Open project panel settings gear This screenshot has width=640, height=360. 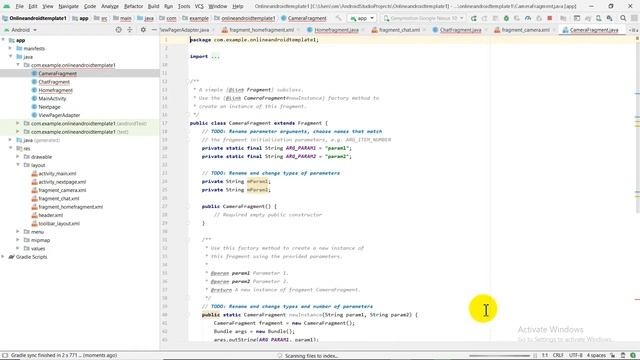(x=143, y=30)
